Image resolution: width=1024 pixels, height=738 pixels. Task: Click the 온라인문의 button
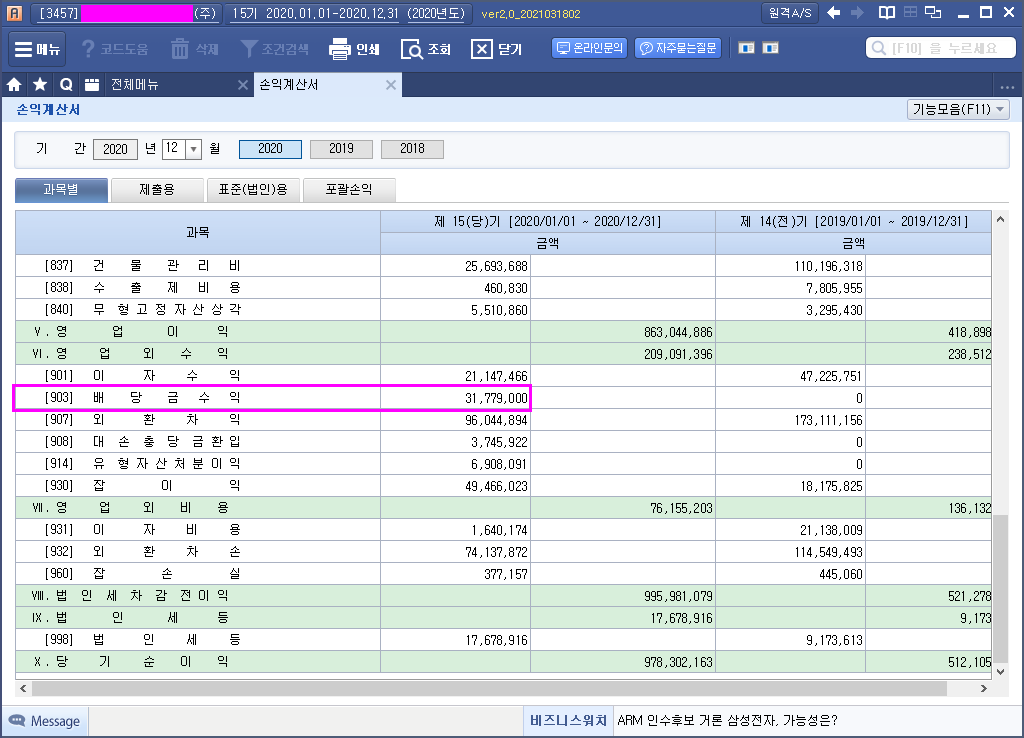coord(589,48)
